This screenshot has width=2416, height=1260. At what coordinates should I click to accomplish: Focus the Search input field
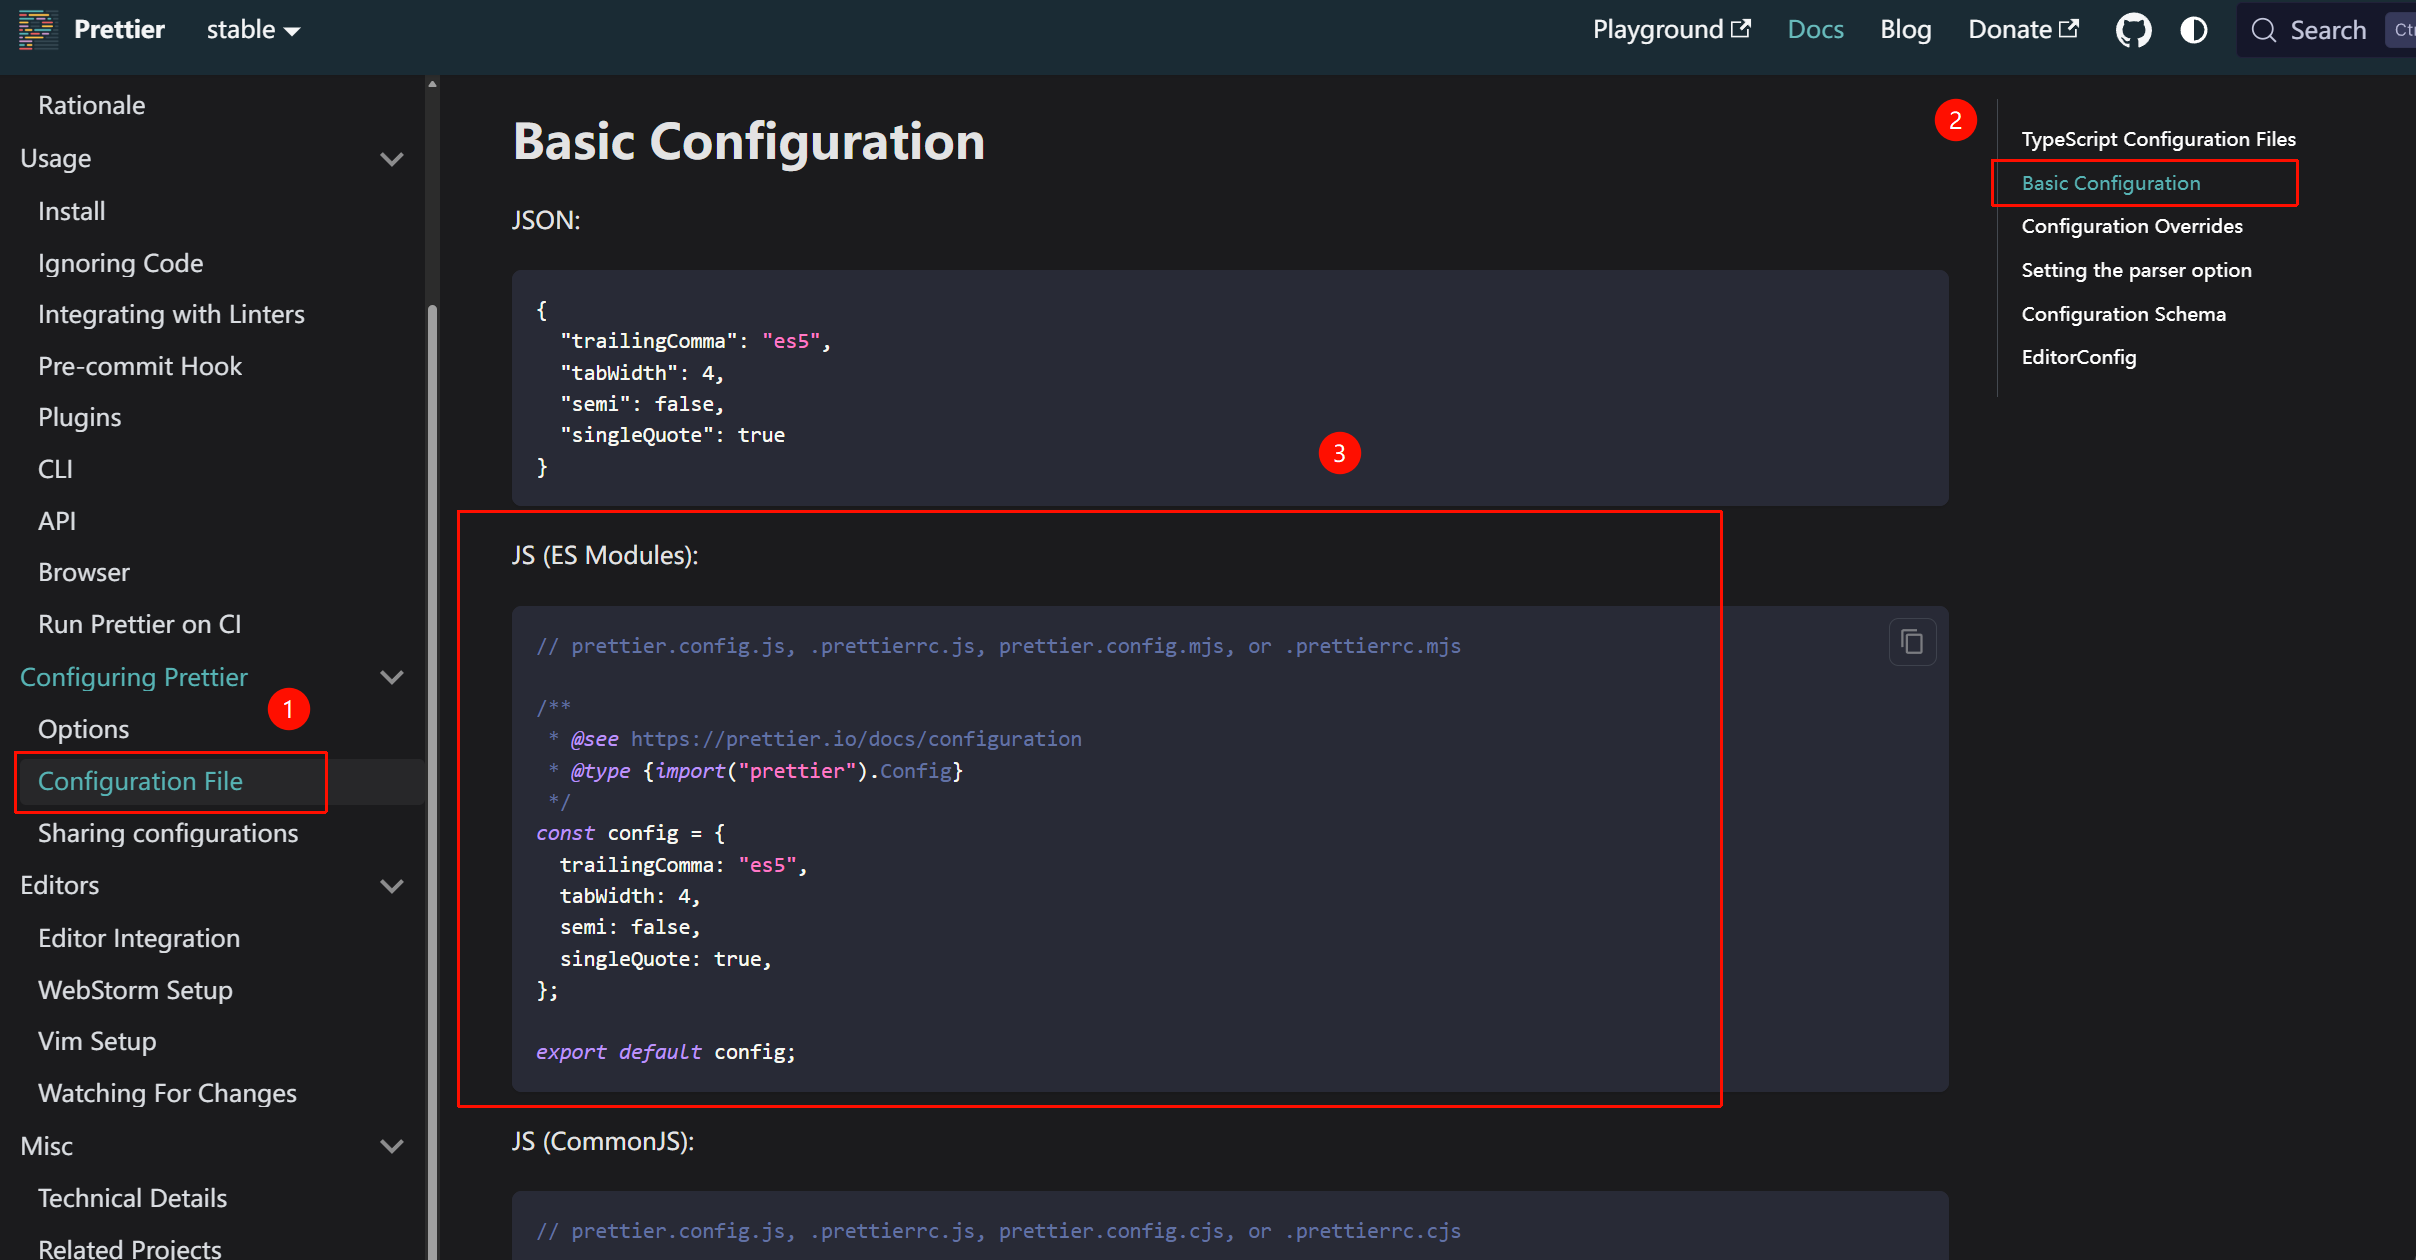click(x=2328, y=31)
